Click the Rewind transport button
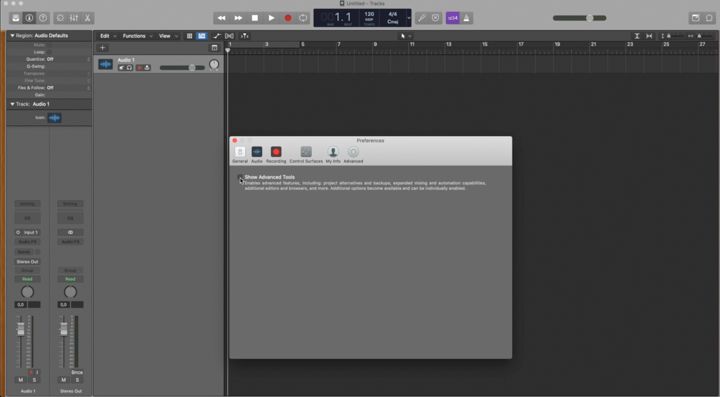 click(221, 18)
